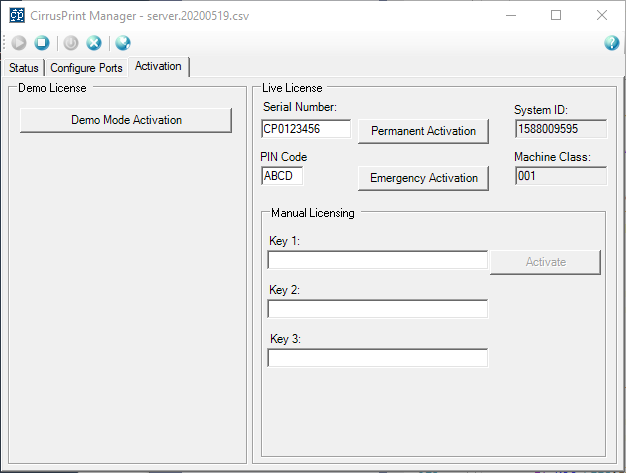Click the "Manual Licensing" group label
Image resolution: width=626 pixels, height=473 pixels.
313,213
